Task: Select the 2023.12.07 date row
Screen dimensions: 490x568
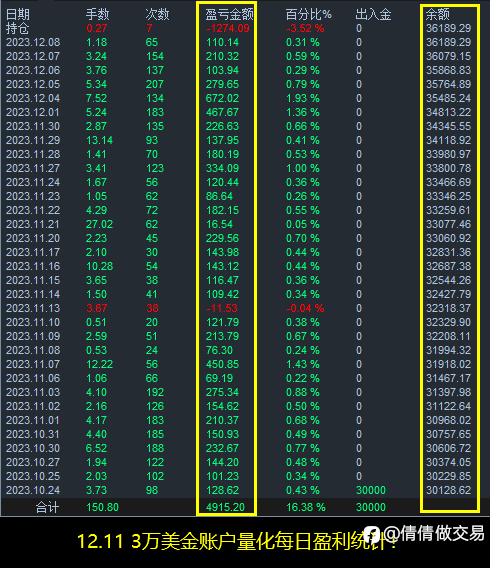Action: click(33, 57)
